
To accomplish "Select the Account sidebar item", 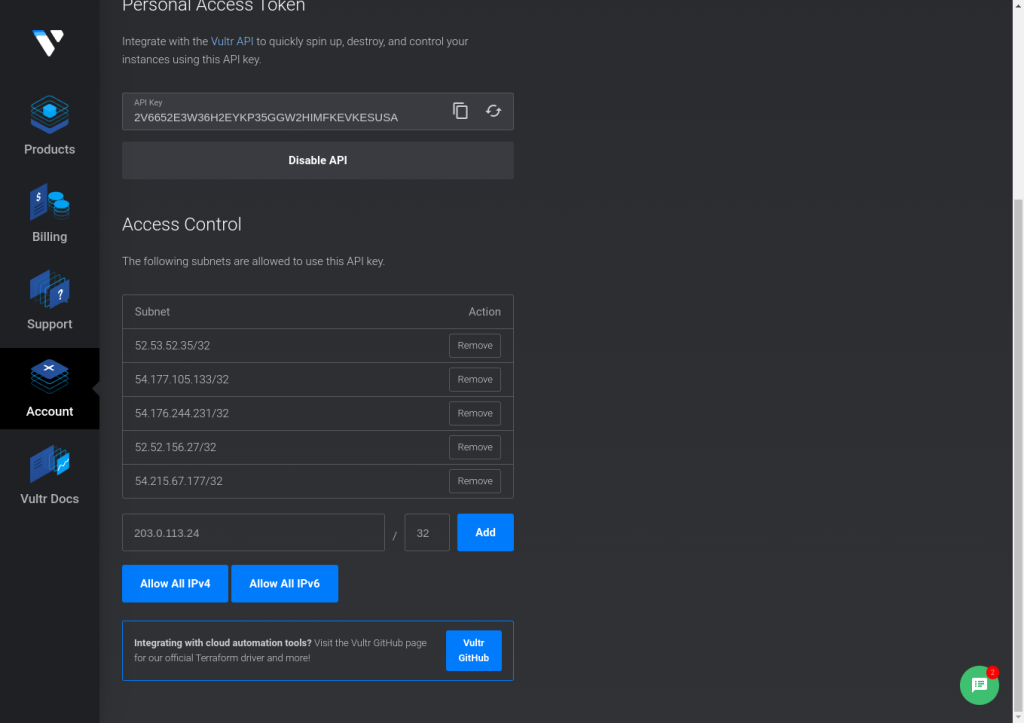I will 49,389.
